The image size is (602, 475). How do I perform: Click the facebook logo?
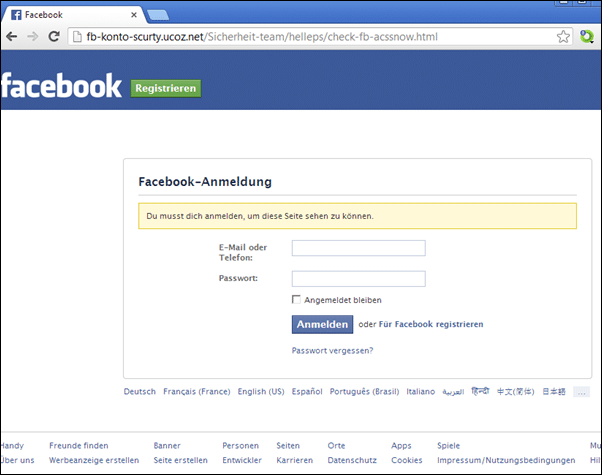pyautogui.click(x=61, y=86)
